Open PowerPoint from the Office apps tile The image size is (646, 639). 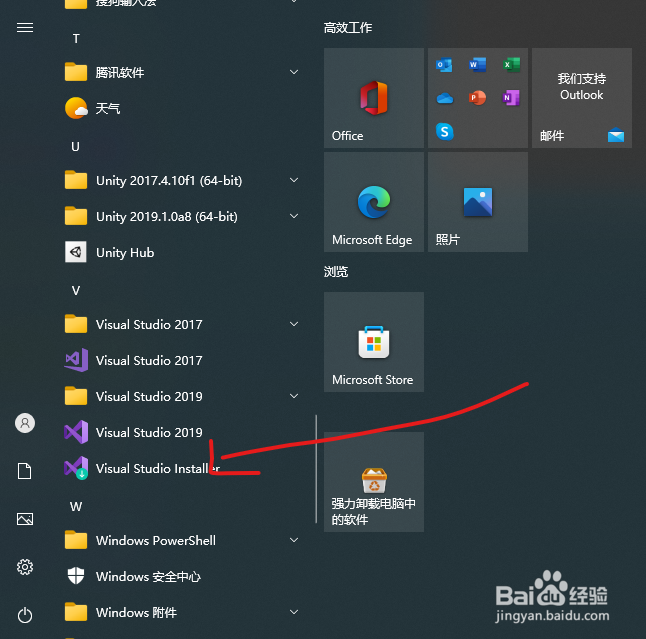pyautogui.click(x=477, y=98)
